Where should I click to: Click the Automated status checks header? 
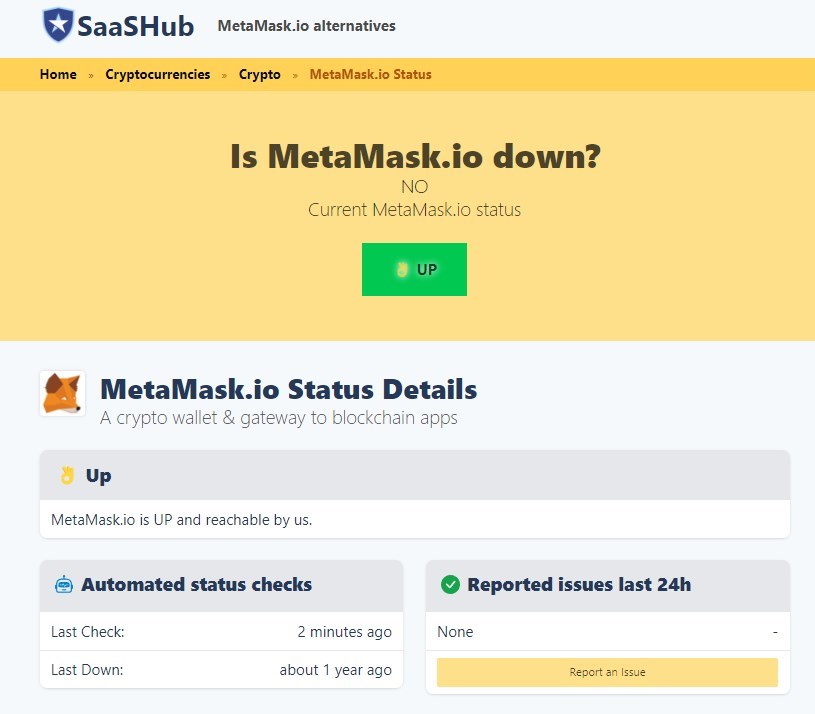221,585
